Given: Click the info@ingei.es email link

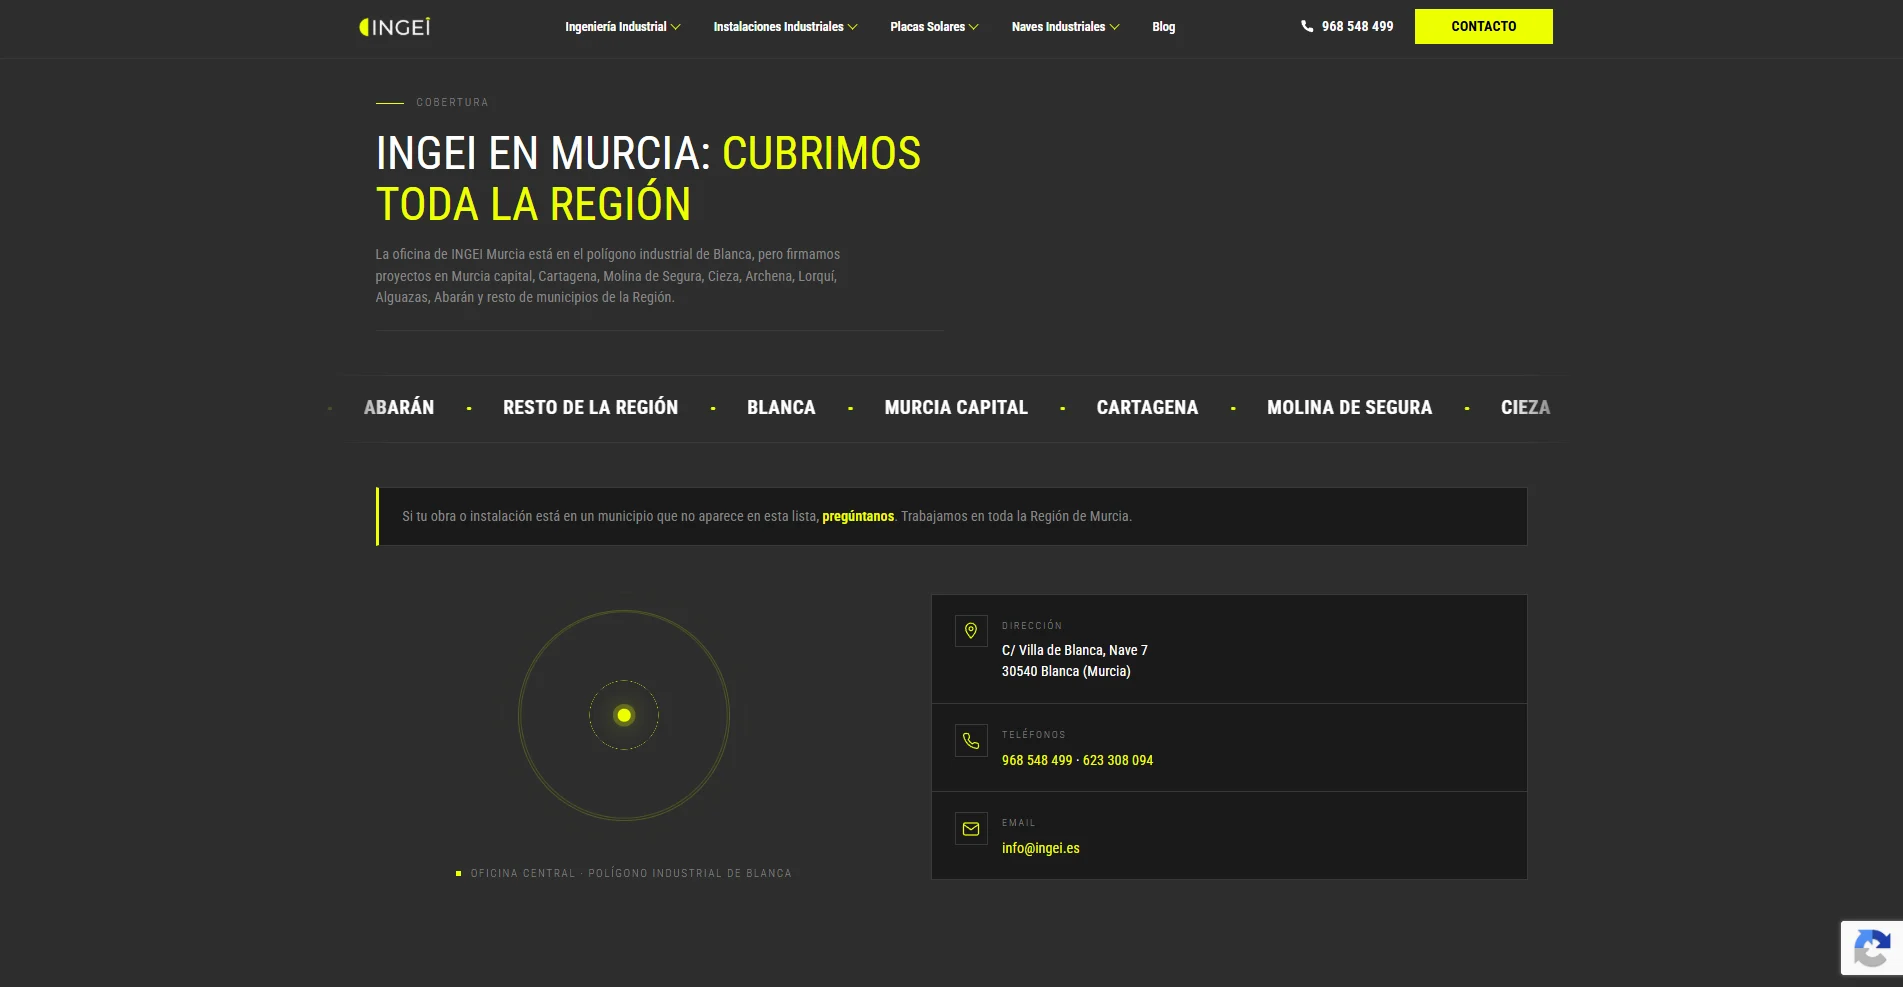Looking at the screenshot, I should [1040, 848].
